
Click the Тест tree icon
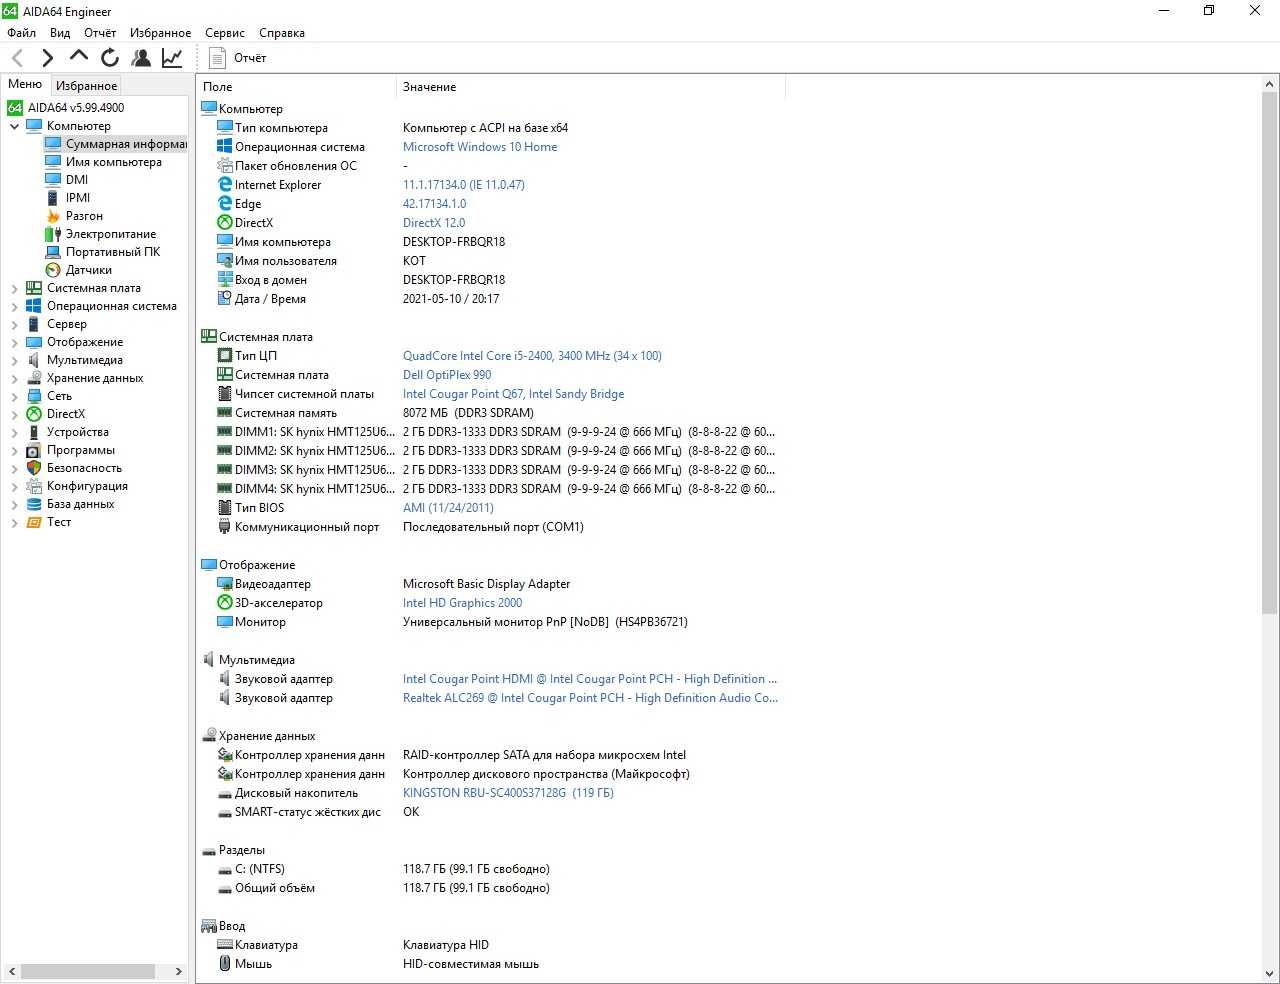click(x=34, y=522)
